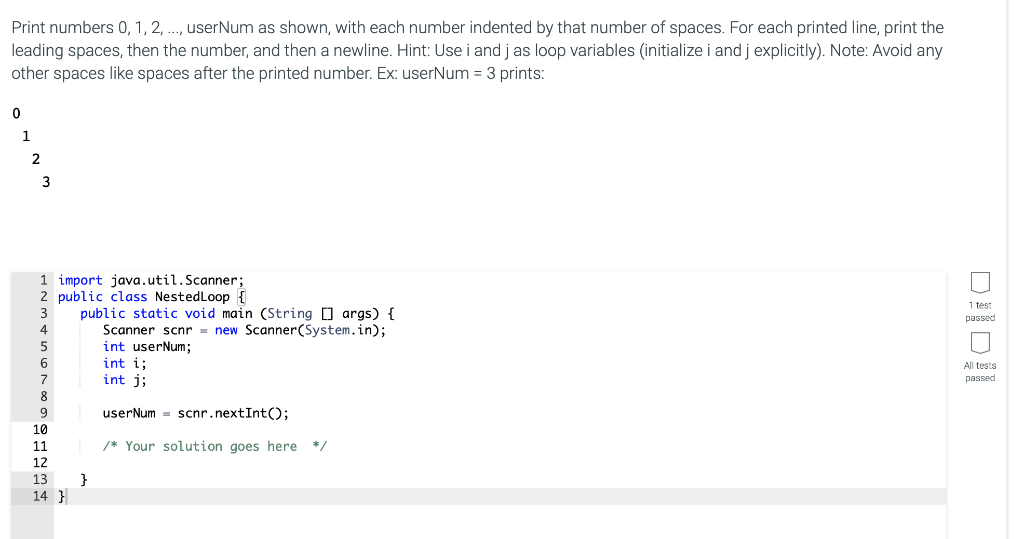Viewport: 1024px width, 539px height.
Task: Click the closing brace on line 14
Action: (61, 497)
